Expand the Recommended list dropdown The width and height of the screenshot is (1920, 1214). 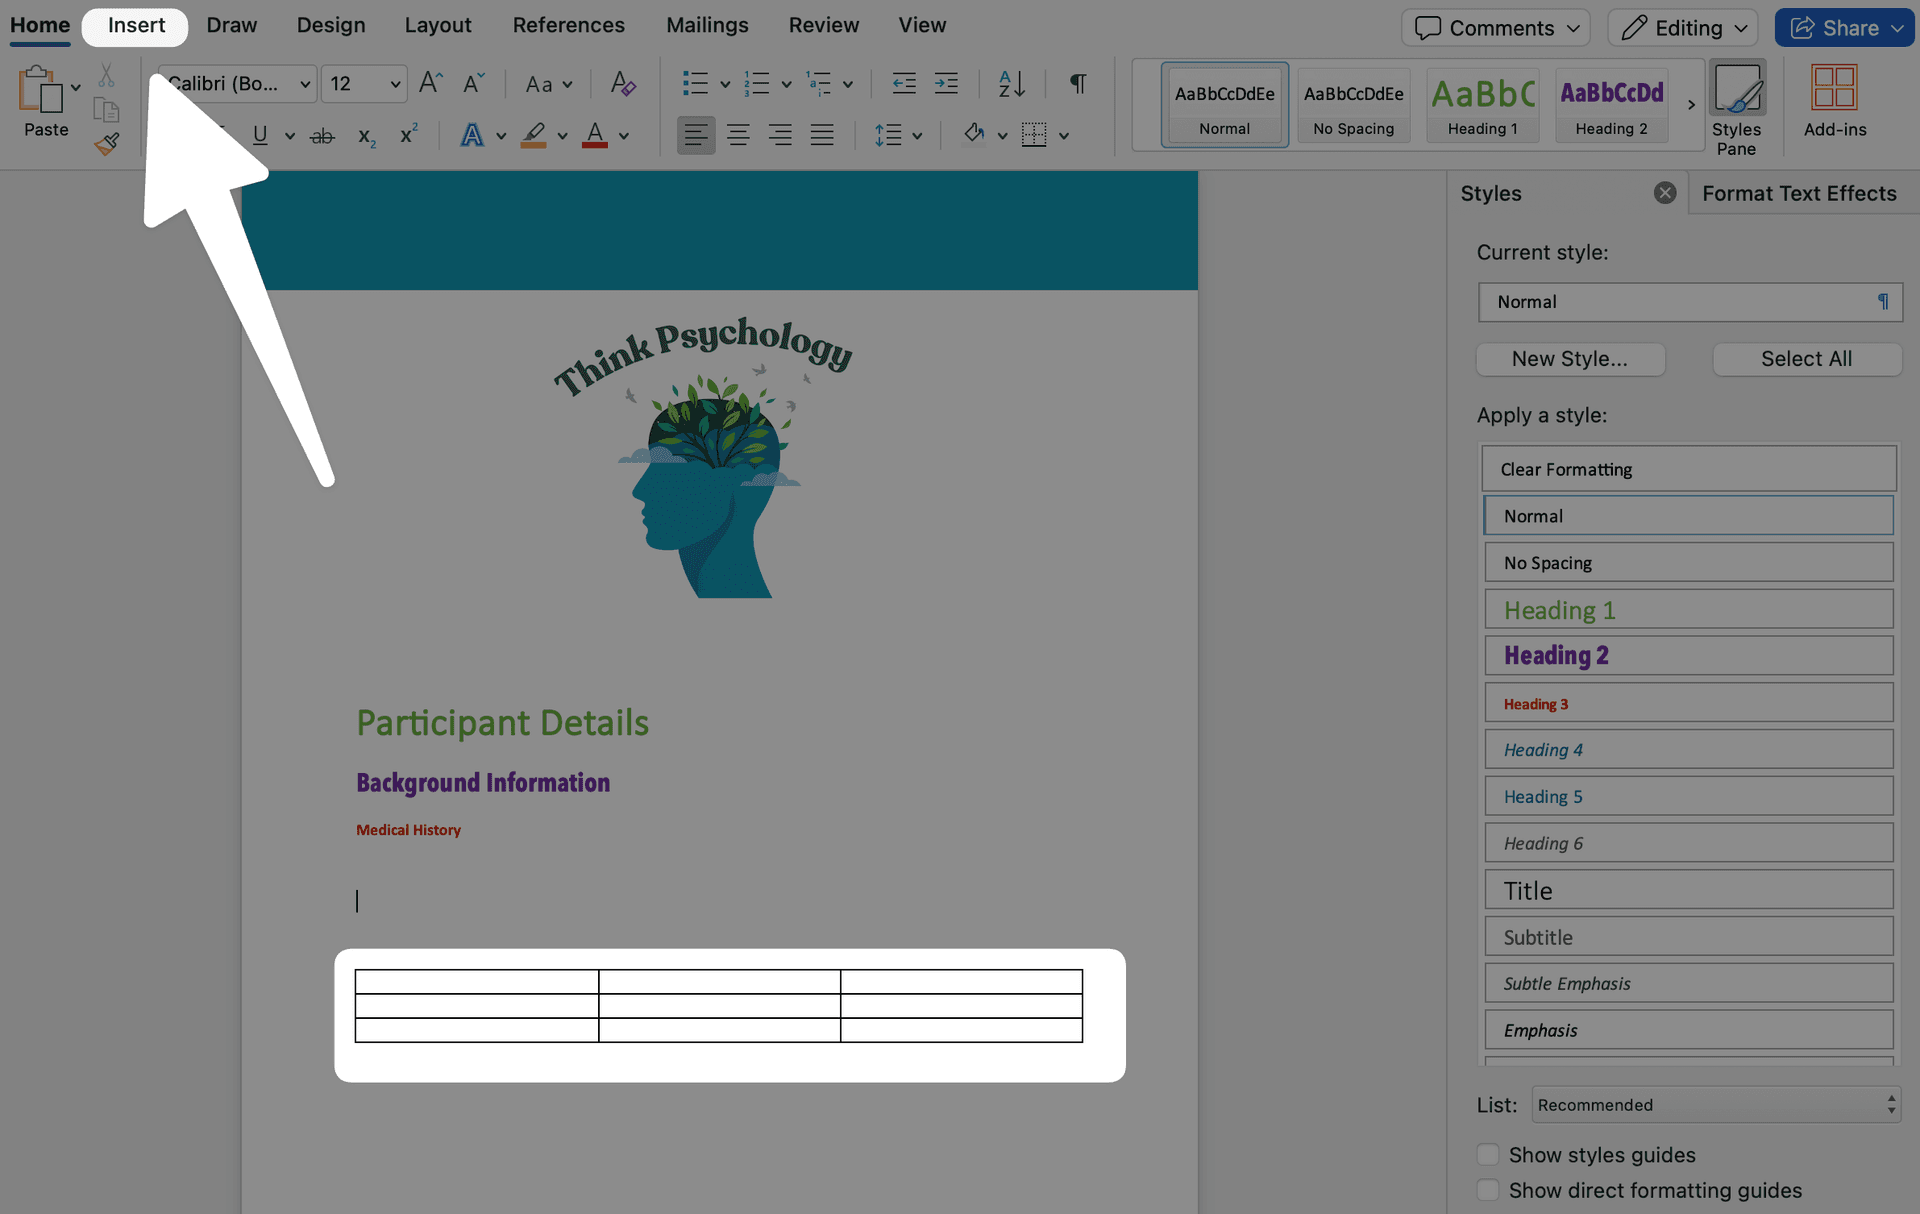pyautogui.click(x=1715, y=1104)
